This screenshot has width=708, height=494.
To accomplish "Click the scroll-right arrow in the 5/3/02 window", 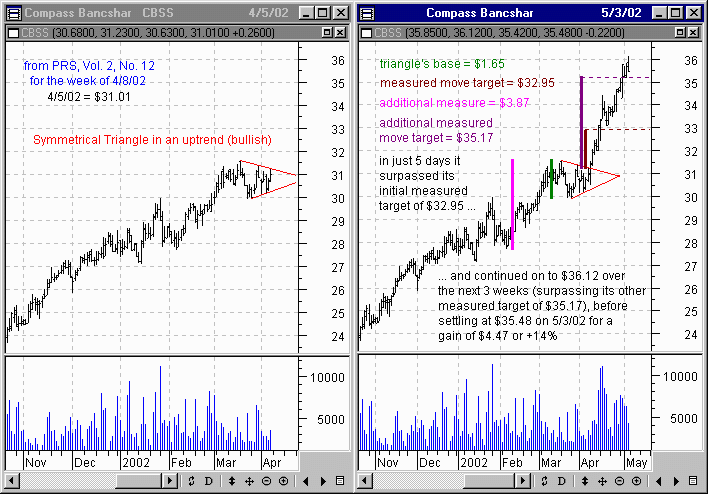I will 523,481.
